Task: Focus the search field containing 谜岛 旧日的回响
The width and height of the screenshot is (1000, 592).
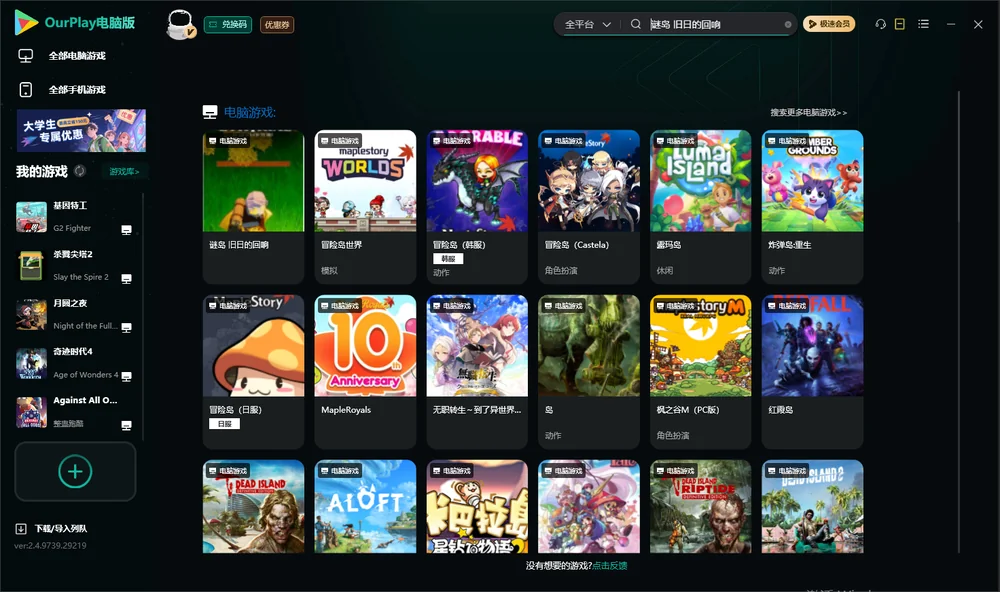Action: (716, 25)
